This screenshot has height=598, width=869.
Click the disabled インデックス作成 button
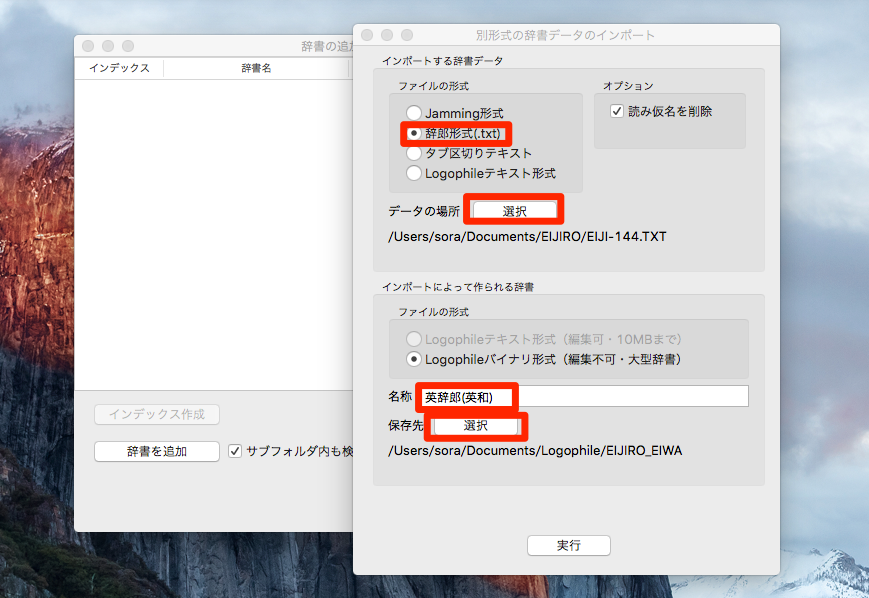(157, 414)
